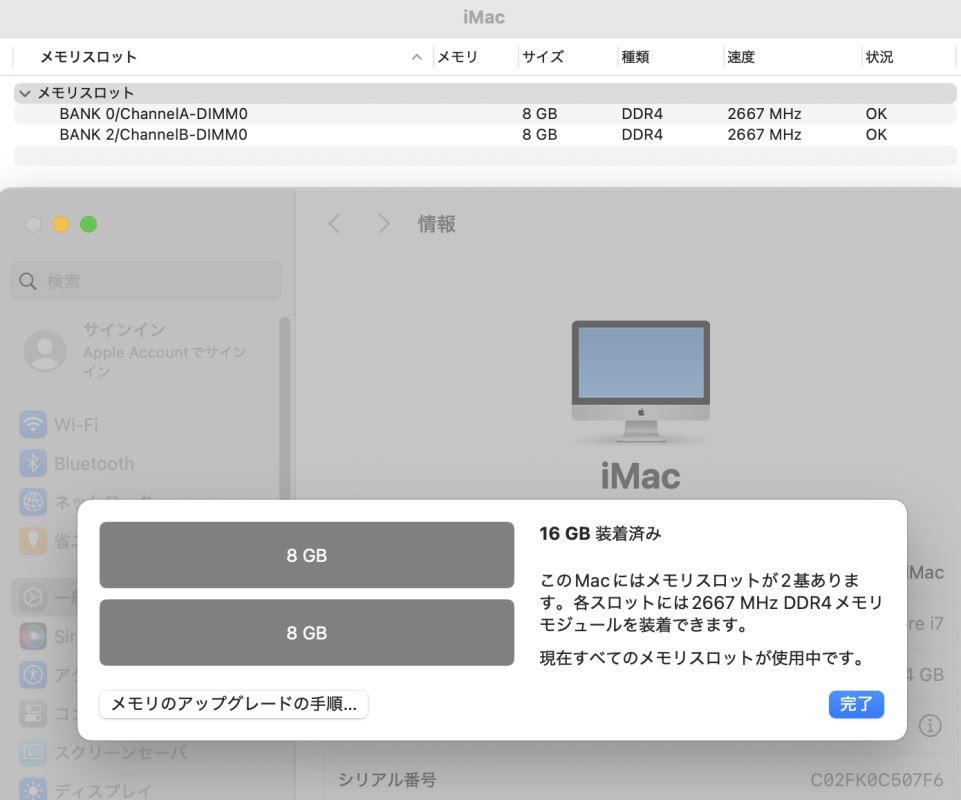961x800 pixels.
Task: Click the 検索 search field
Action: click(146, 281)
